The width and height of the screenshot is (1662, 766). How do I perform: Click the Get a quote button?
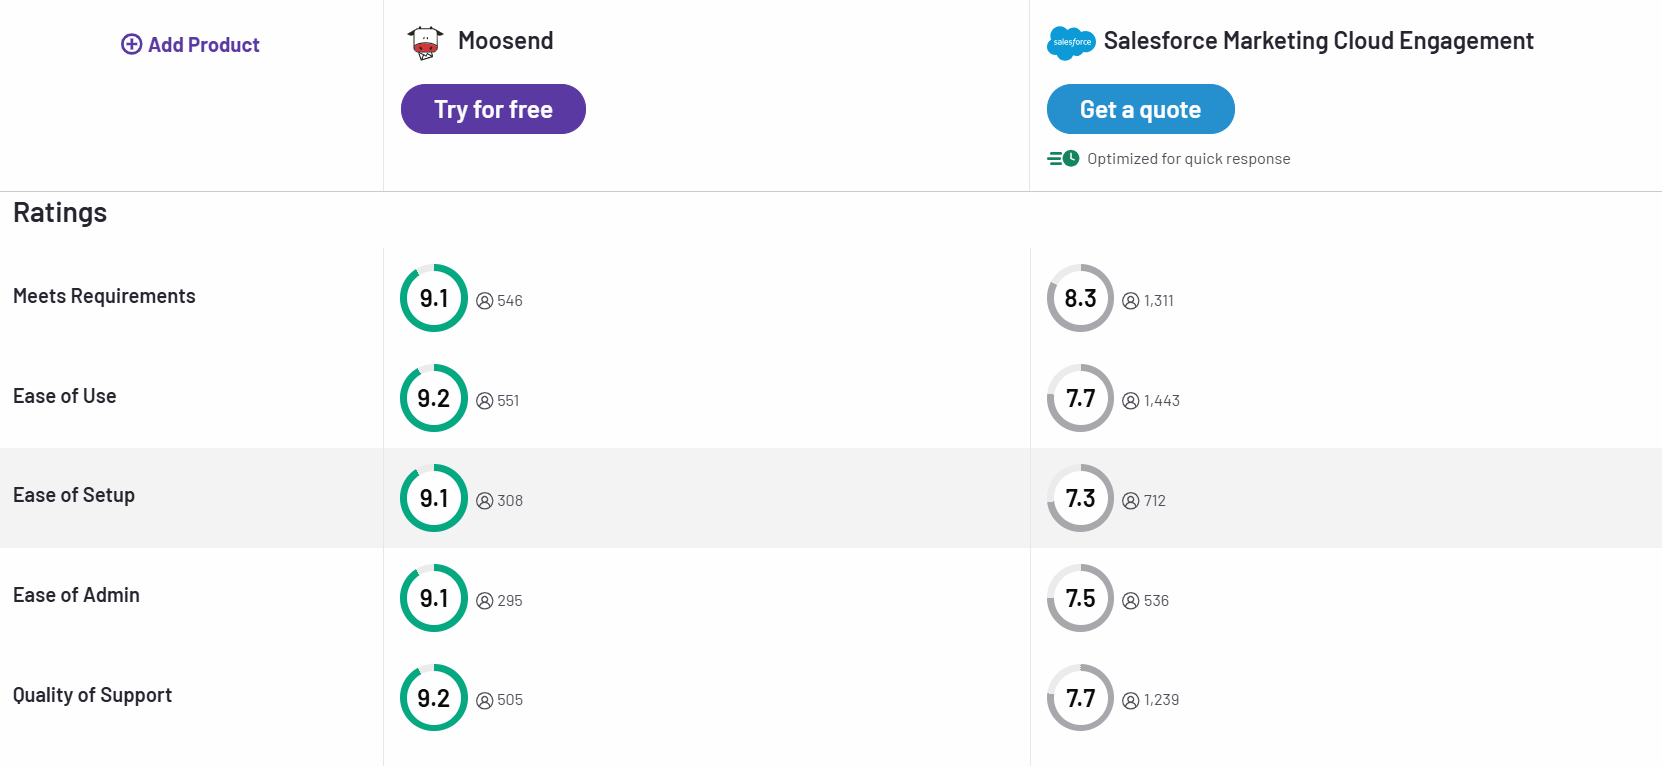(x=1140, y=109)
